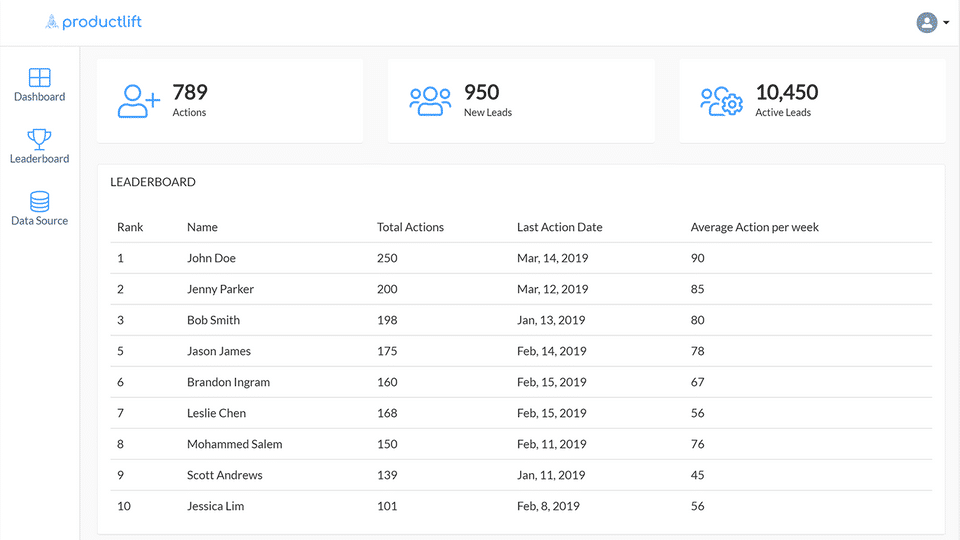This screenshot has width=960, height=540.
Task: Select the John Doe name cell
Action: click(211, 258)
